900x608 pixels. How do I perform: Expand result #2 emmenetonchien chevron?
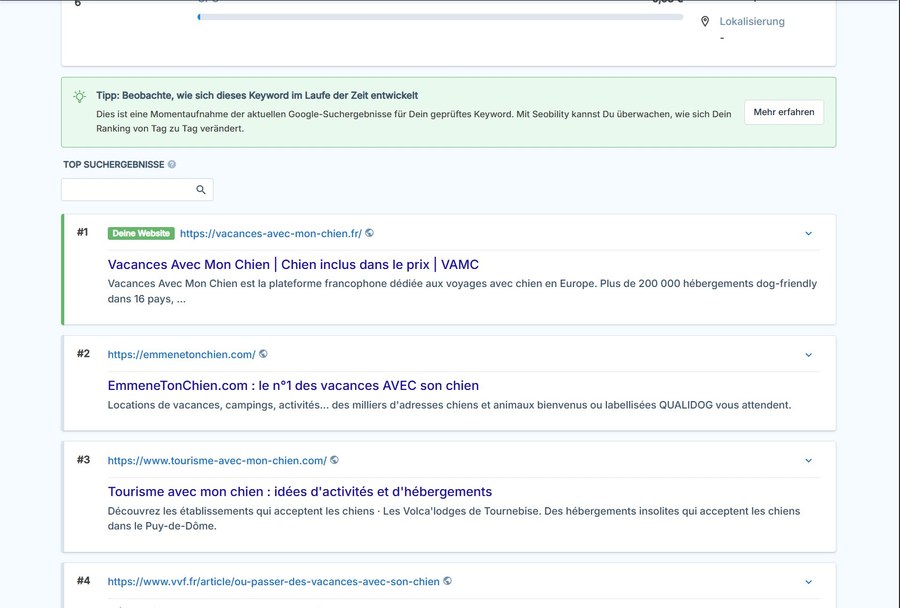tap(808, 355)
